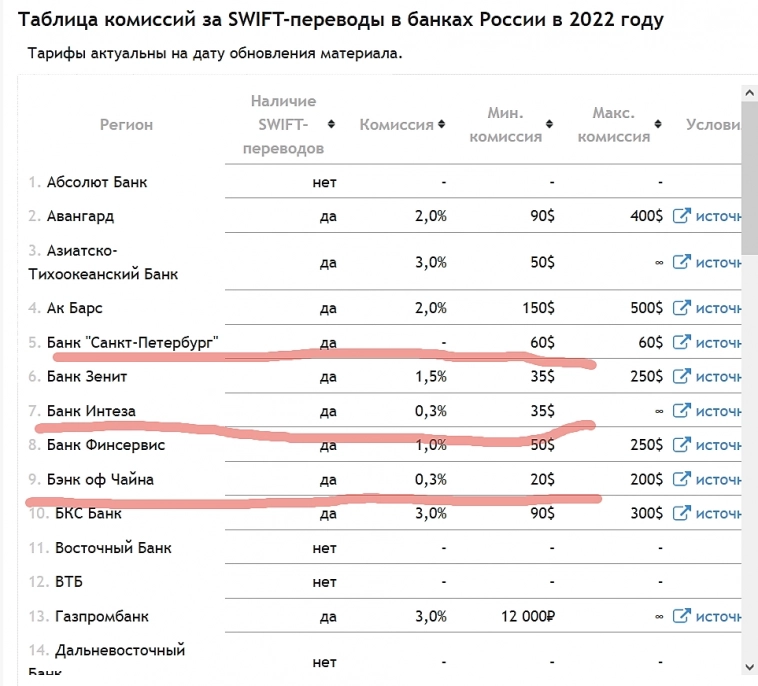Sort by Комиссия column arrows
Viewport: 758px width, 686px height.
[x=441, y=124]
